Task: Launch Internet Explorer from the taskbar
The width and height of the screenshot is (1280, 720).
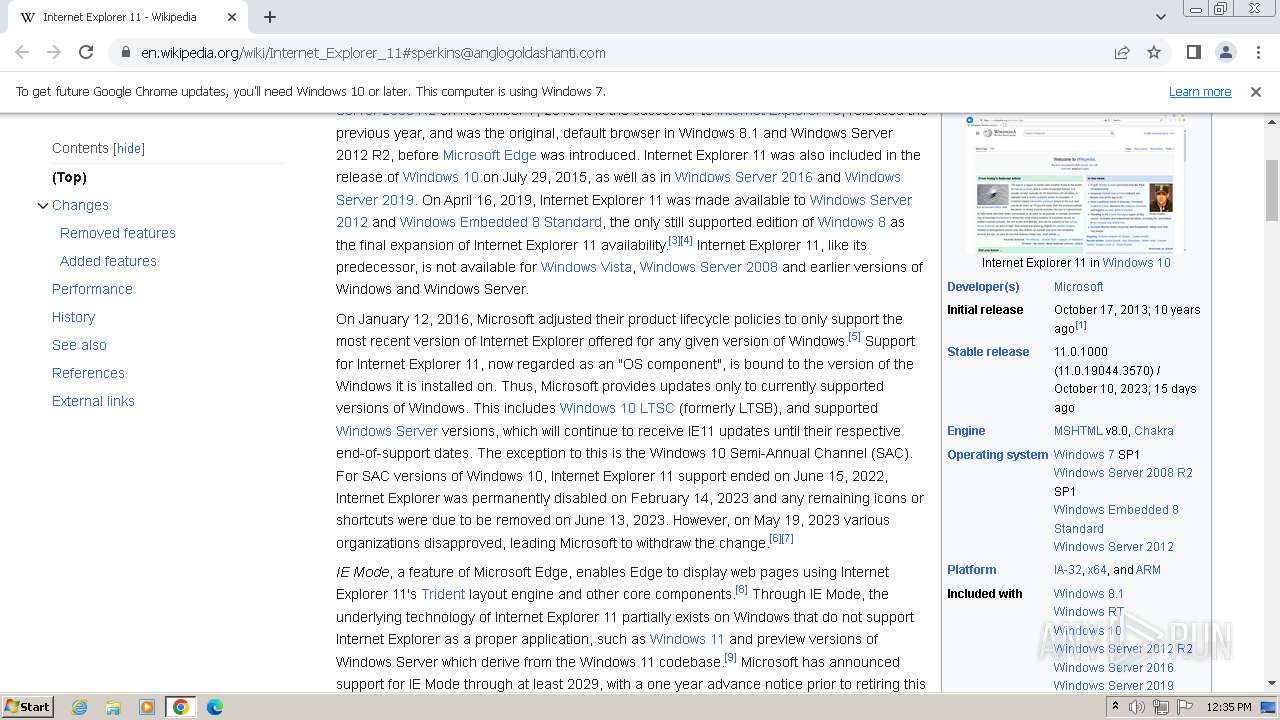Action: tap(79, 707)
